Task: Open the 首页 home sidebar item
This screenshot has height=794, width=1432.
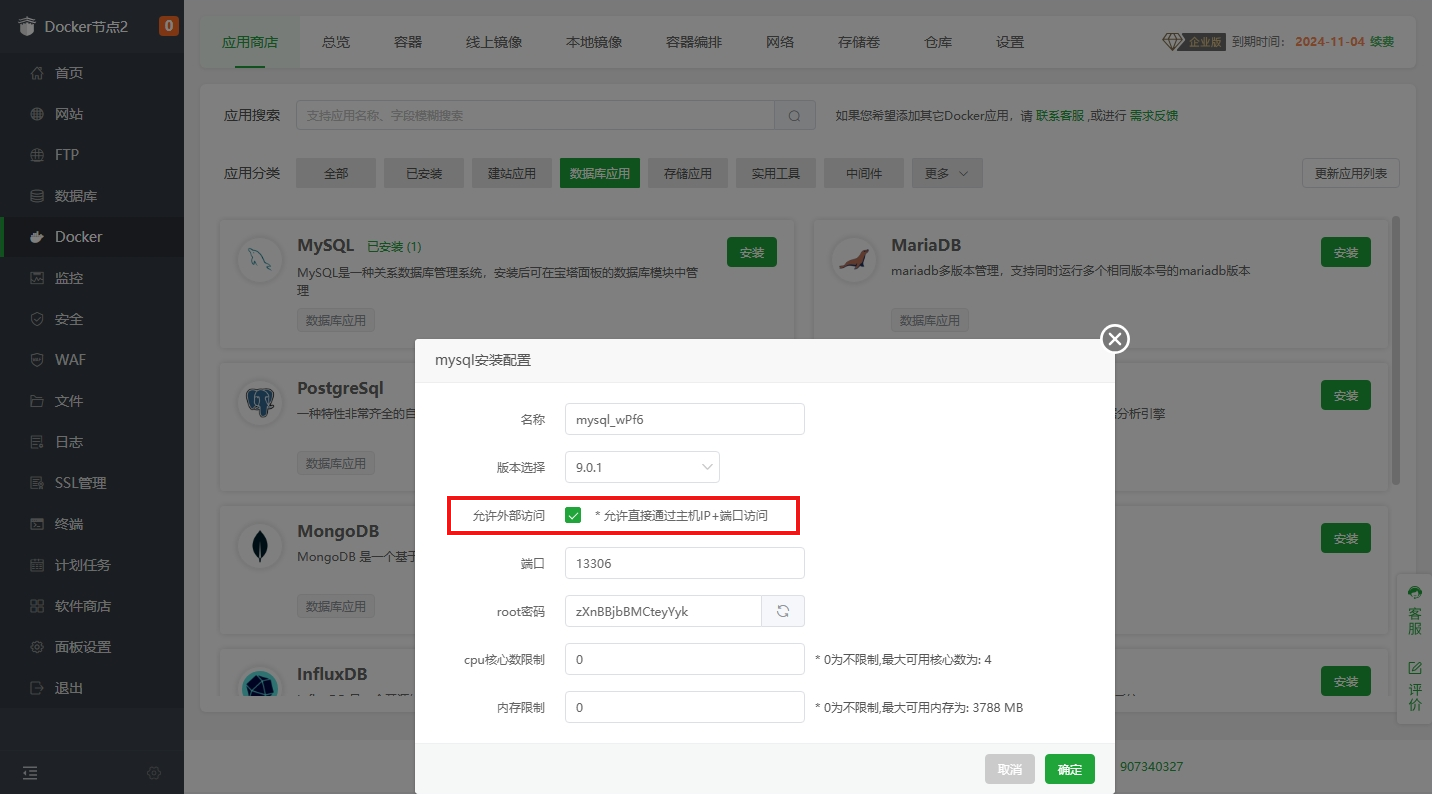Action: 92,73
